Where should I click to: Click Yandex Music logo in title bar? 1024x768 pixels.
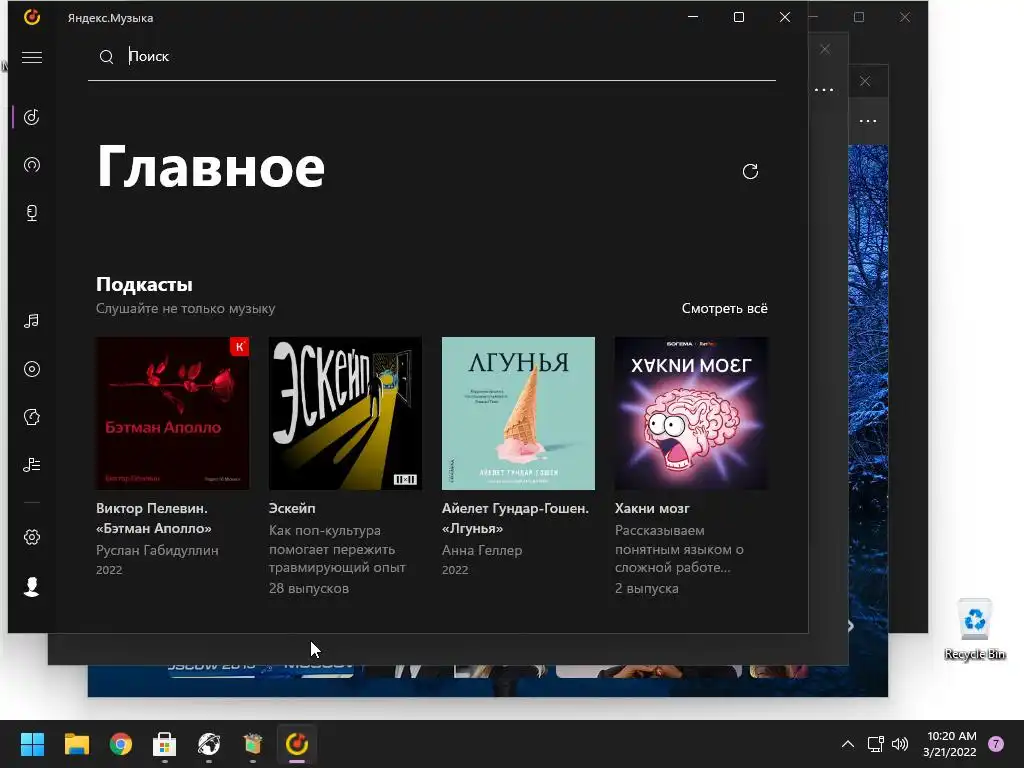[31, 17]
